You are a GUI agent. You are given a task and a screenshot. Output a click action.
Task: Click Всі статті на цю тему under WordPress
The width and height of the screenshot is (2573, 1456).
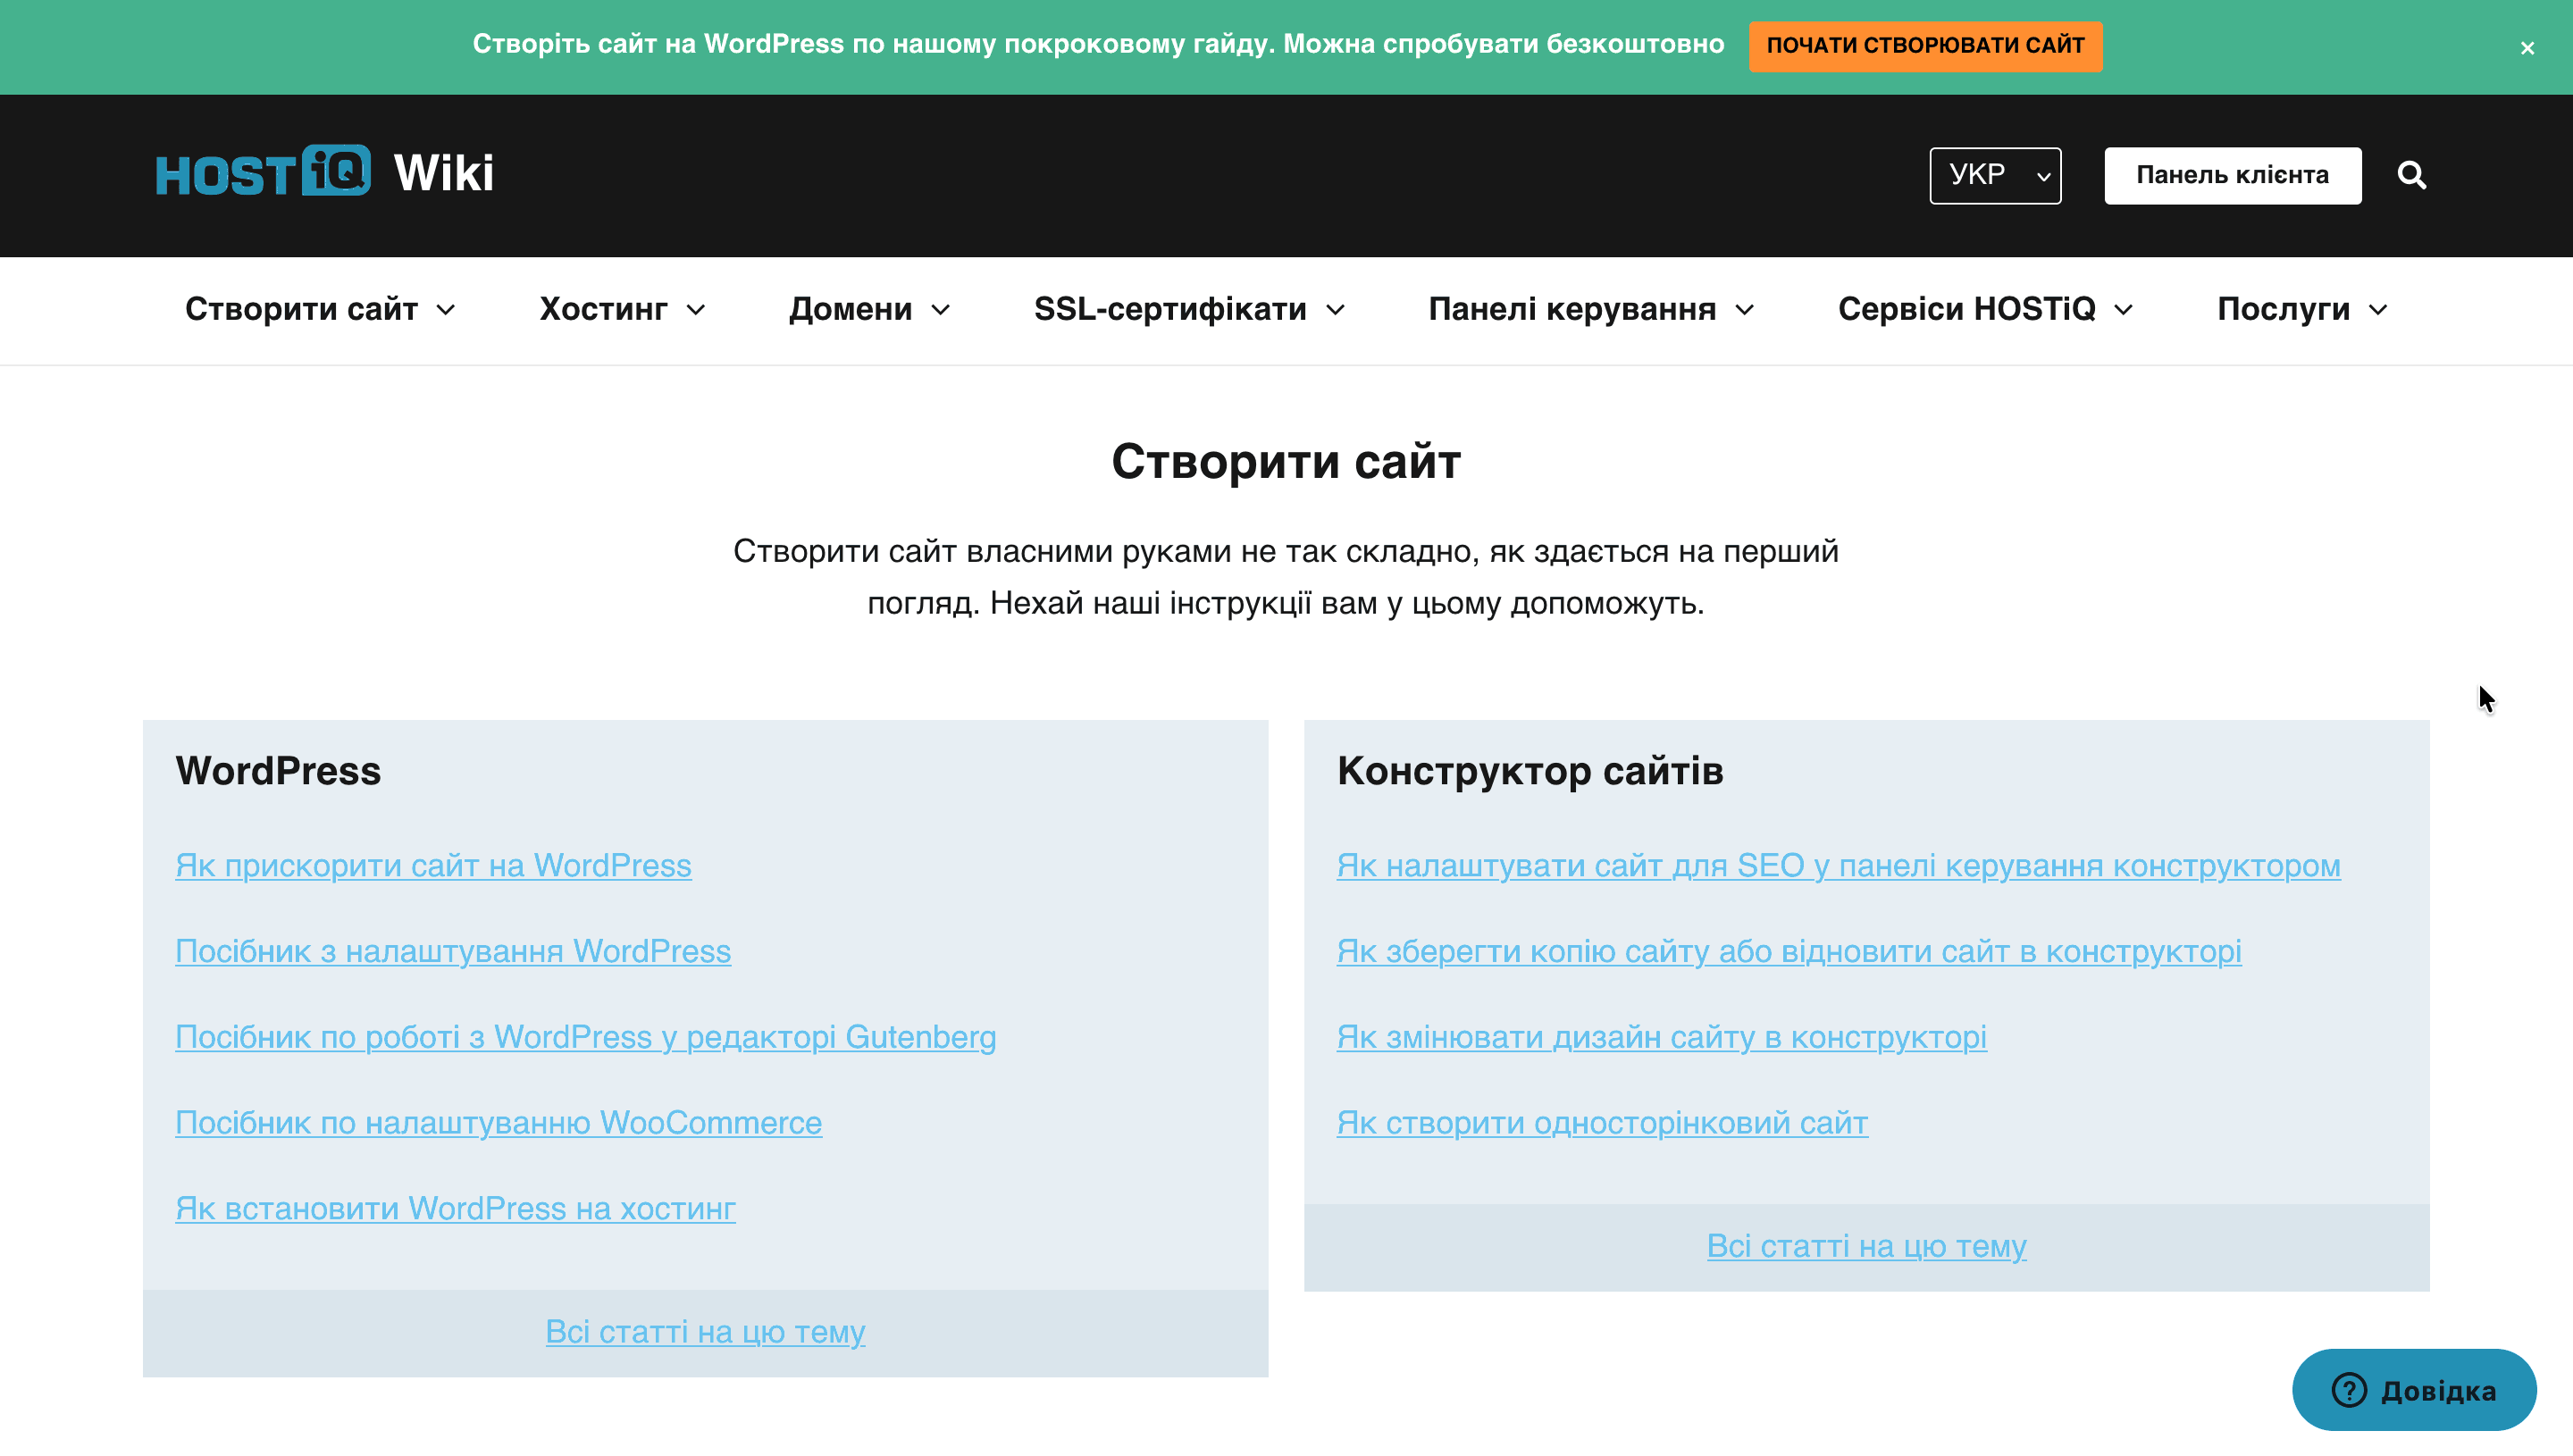pos(705,1331)
